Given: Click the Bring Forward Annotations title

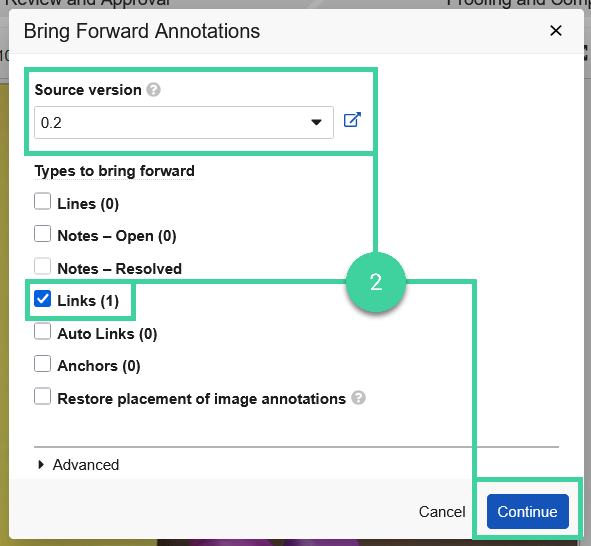Looking at the screenshot, I should pyautogui.click(x=142, y=31).
